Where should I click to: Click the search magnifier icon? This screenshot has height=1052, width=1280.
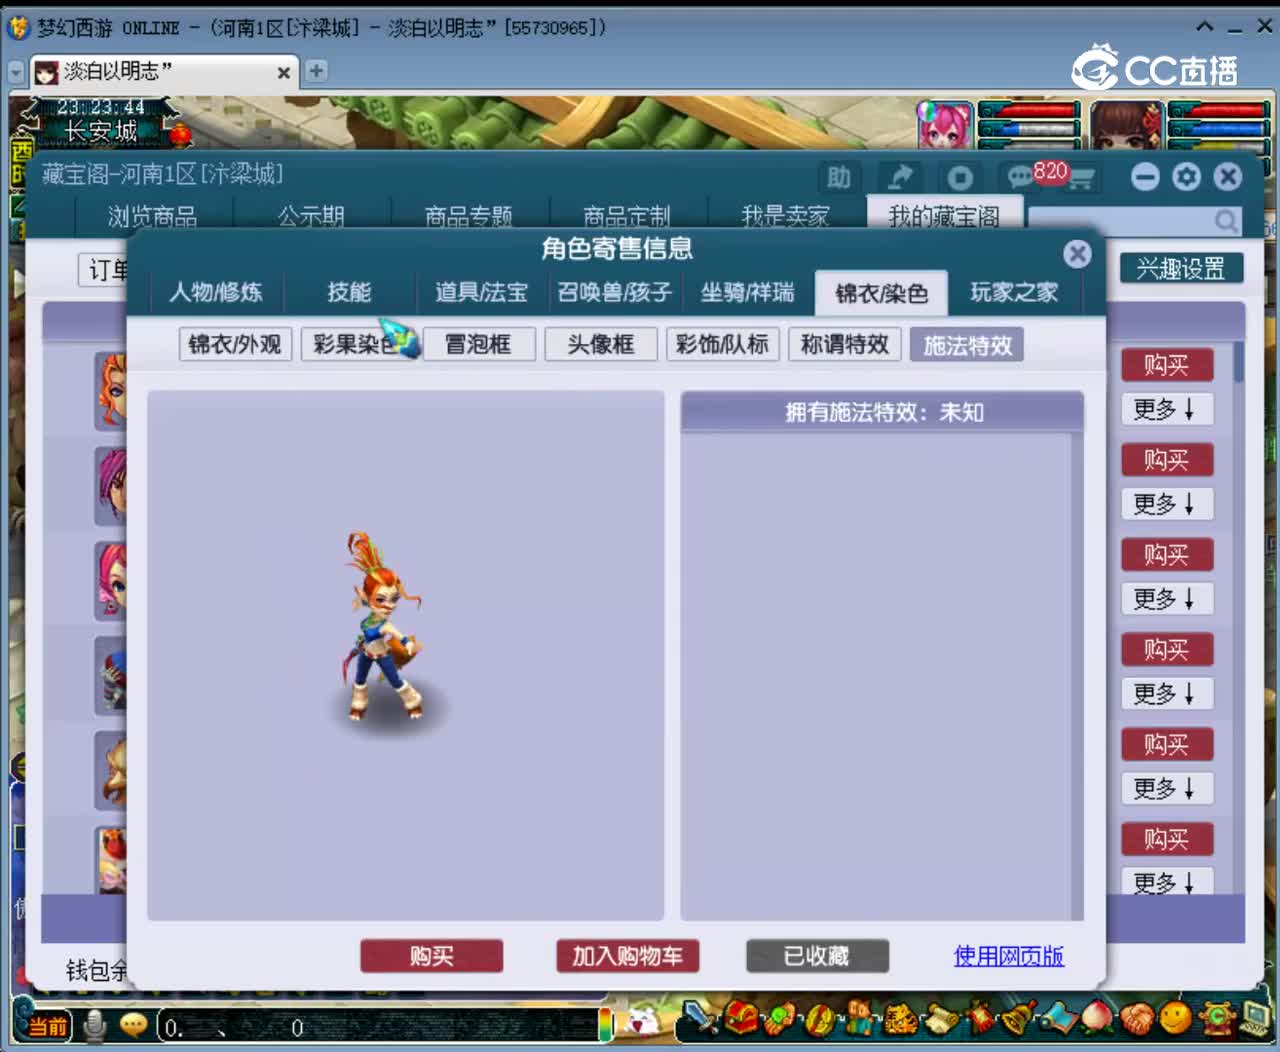coord(1226,220)
